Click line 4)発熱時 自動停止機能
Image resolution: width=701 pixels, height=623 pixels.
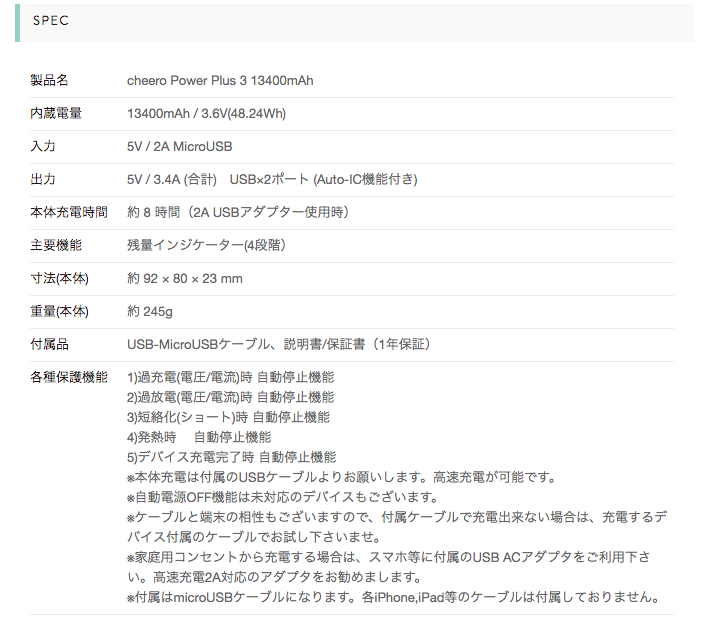pyautogui.click(x=199, y=437)
